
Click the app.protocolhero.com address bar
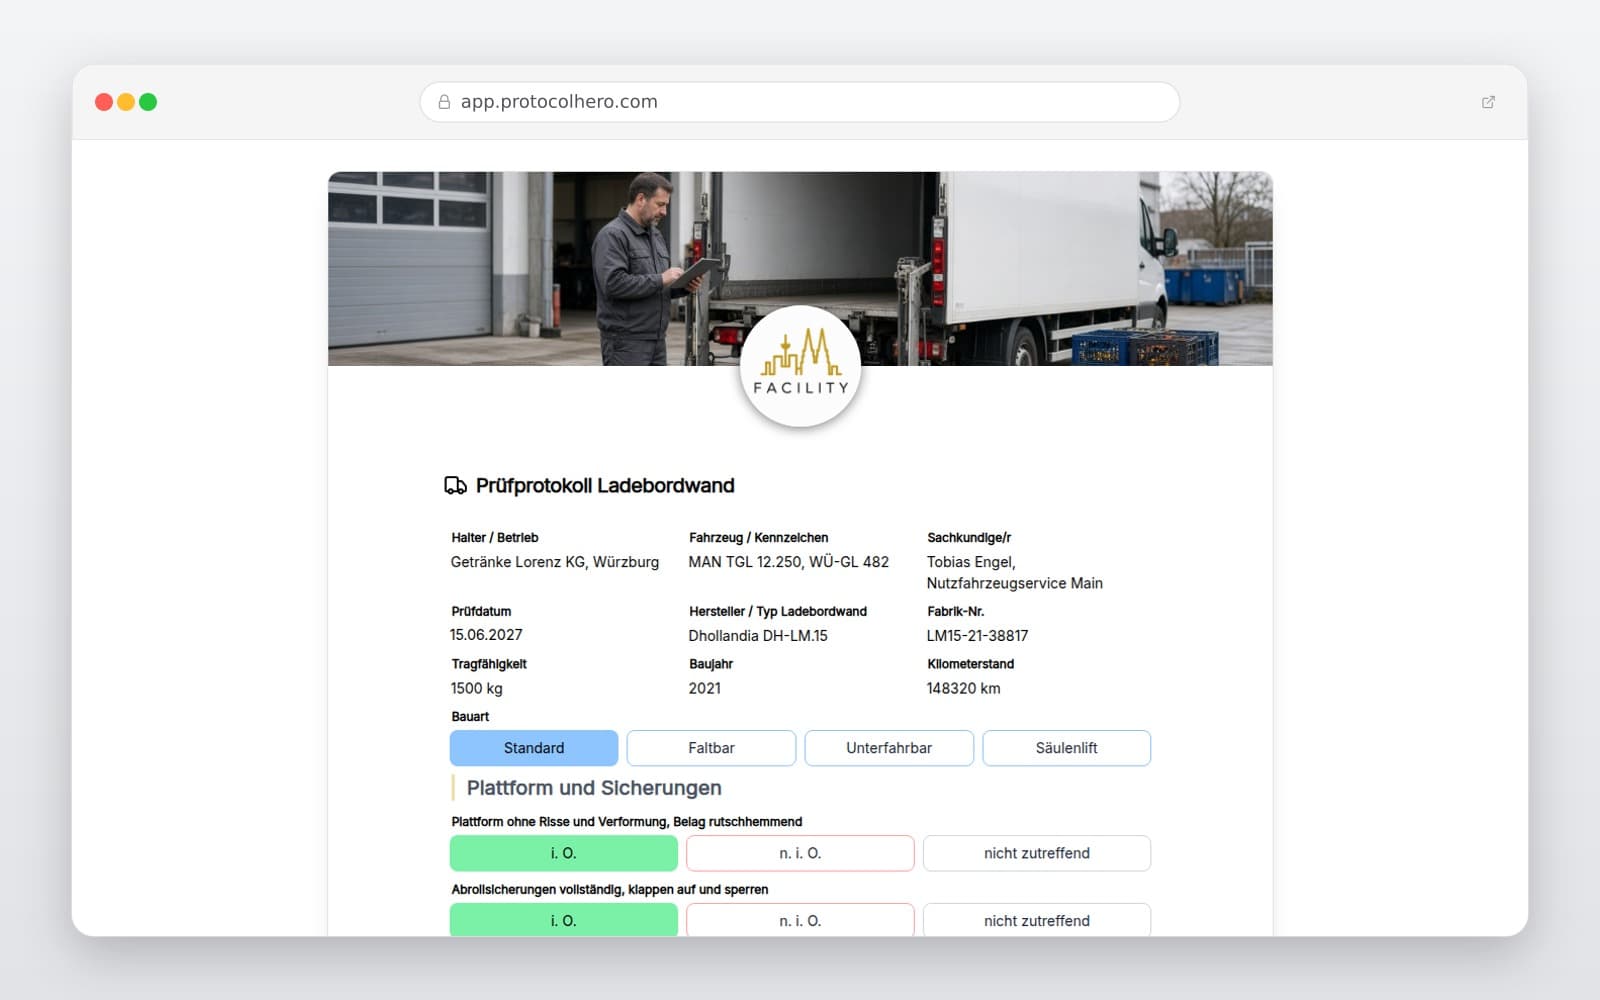pyautogui.click(x=800, y=102)
